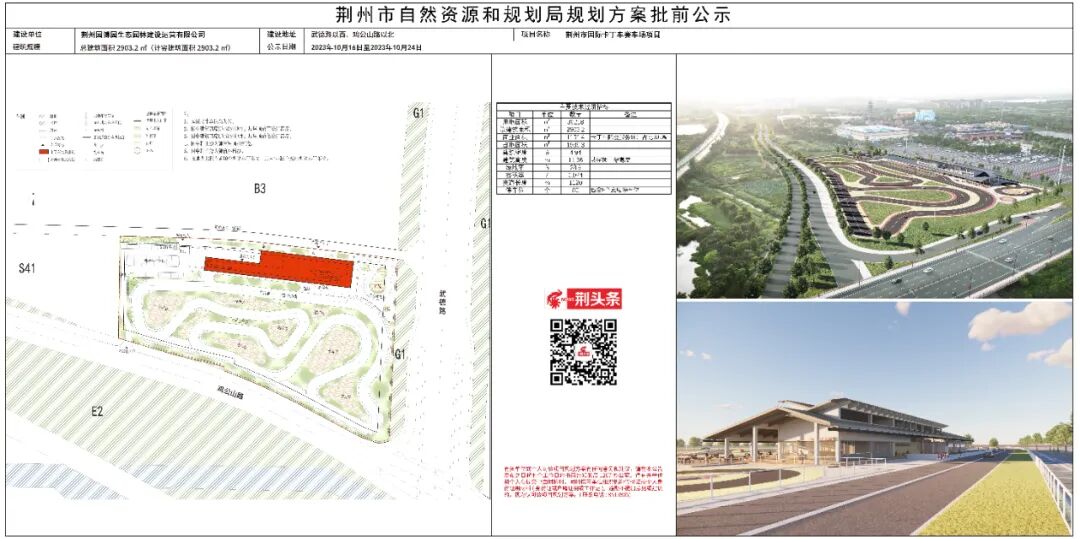Screen dimensions: 1080x539
Task: Open the aerial rendering of the kart track
Action: (875, 195)
